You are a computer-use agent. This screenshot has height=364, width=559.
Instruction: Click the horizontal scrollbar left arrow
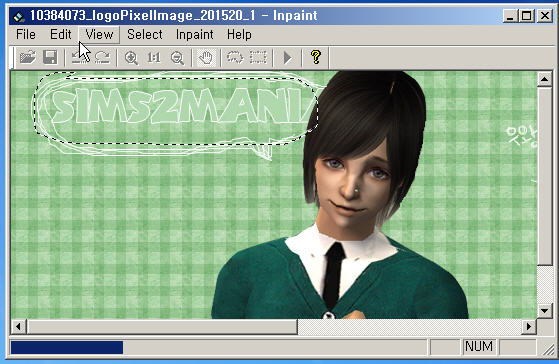[19, 327]
